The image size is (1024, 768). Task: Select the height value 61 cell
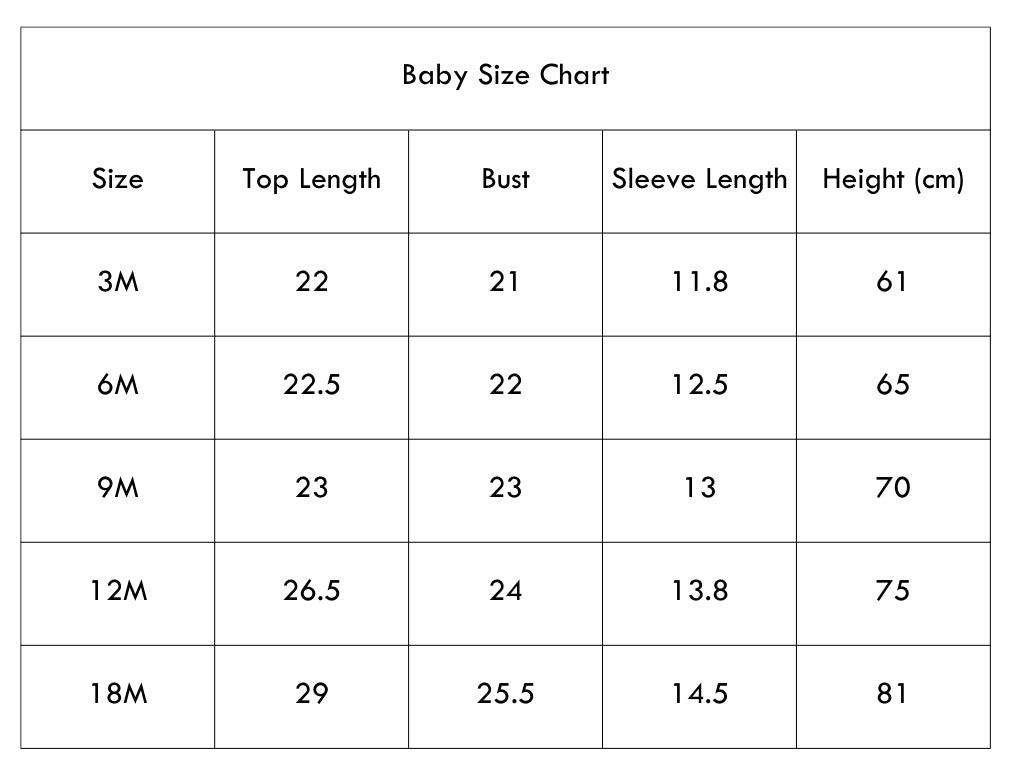pos(892,281)
